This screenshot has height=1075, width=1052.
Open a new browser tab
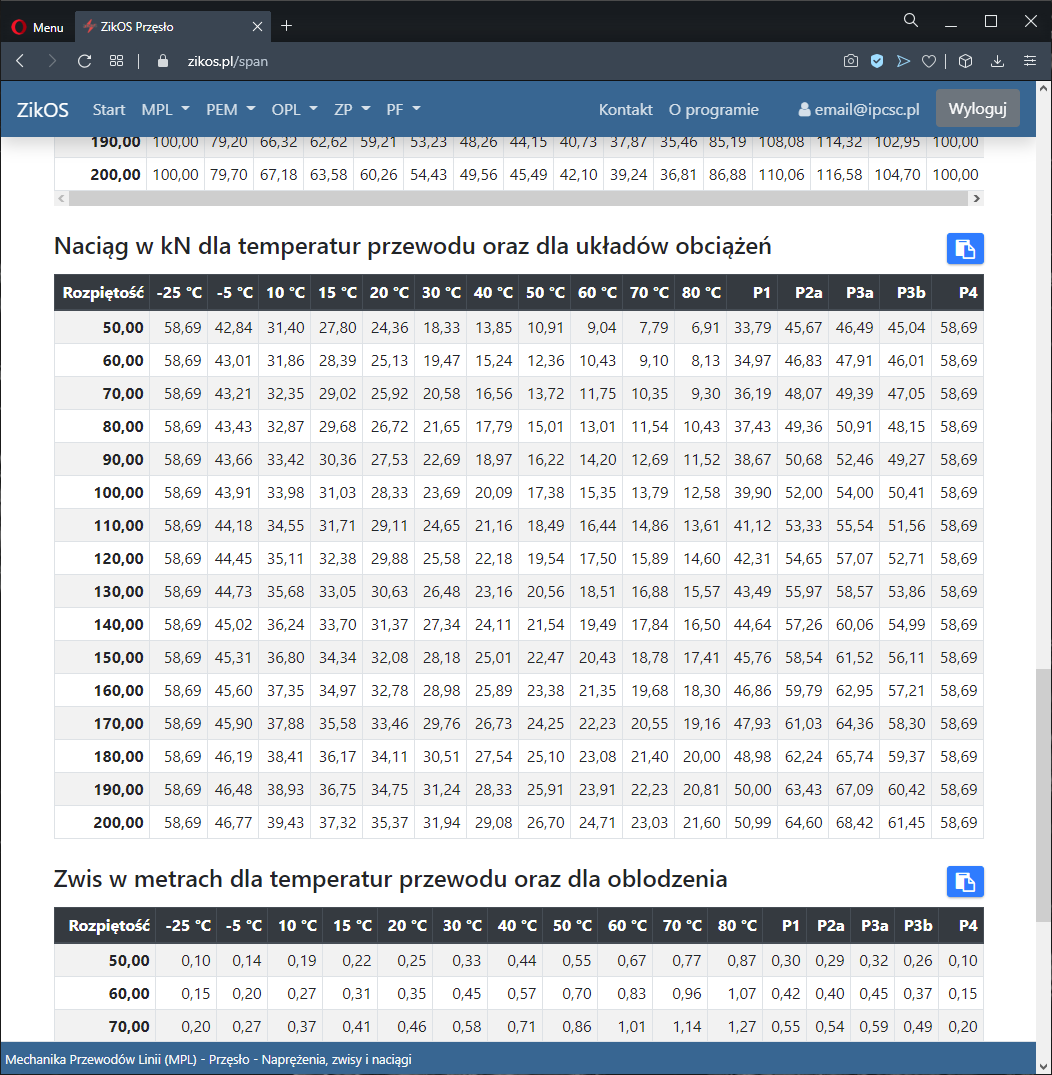click(287, 26)
